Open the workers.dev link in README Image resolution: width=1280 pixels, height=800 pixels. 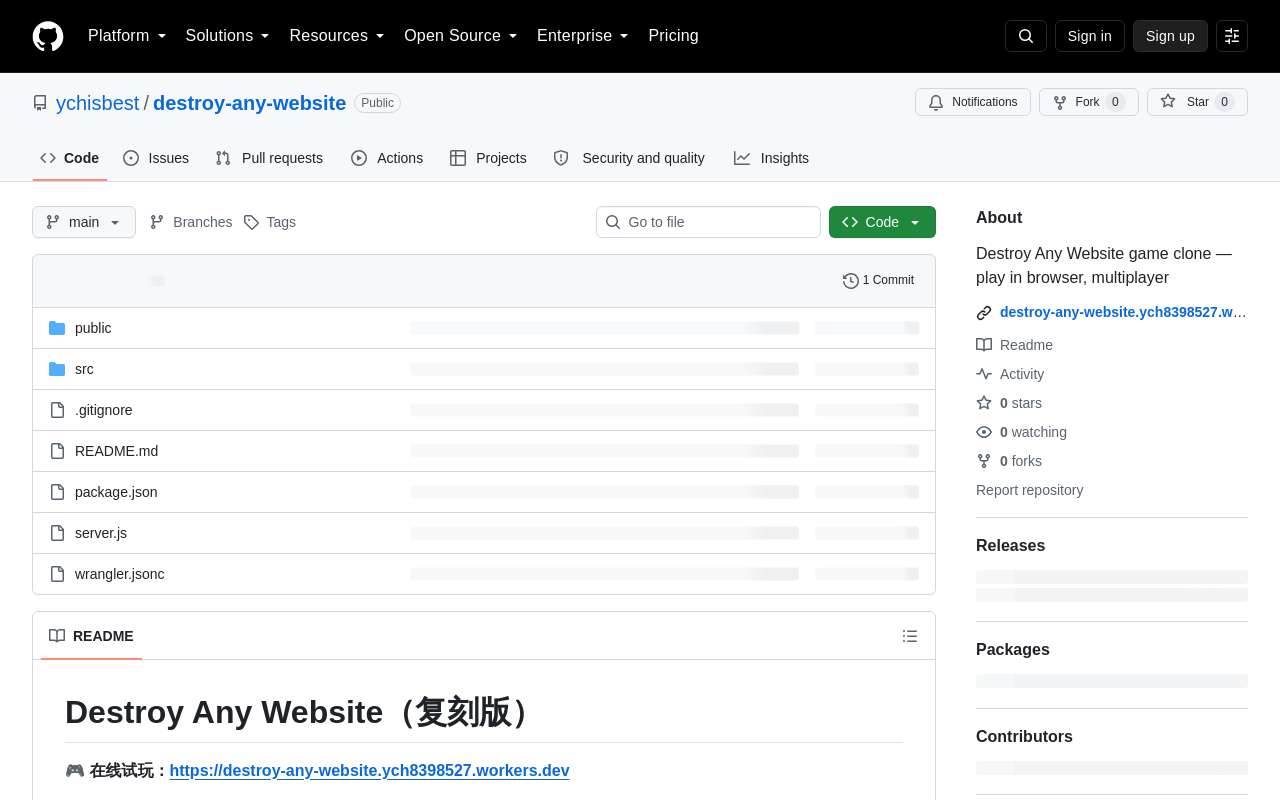(x=369, y=771)
